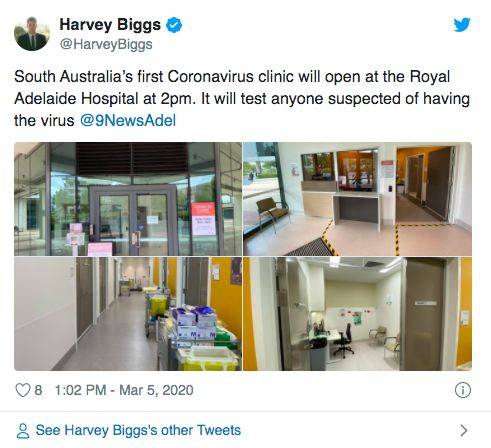Open the 1:02 PM - Mar 5, 2020 timestamp
Image resolution: width=491 pixels, height=448 pixels.
124,390
